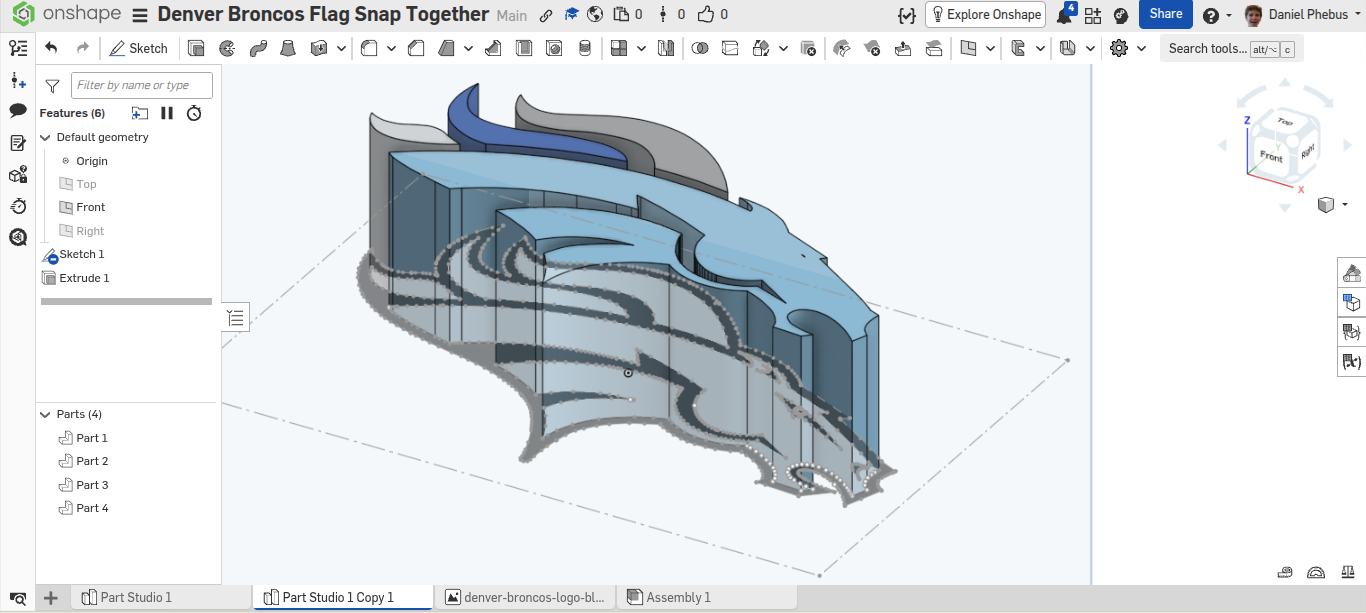
Task: Select the Thicken tool
Action: (320, 48)
